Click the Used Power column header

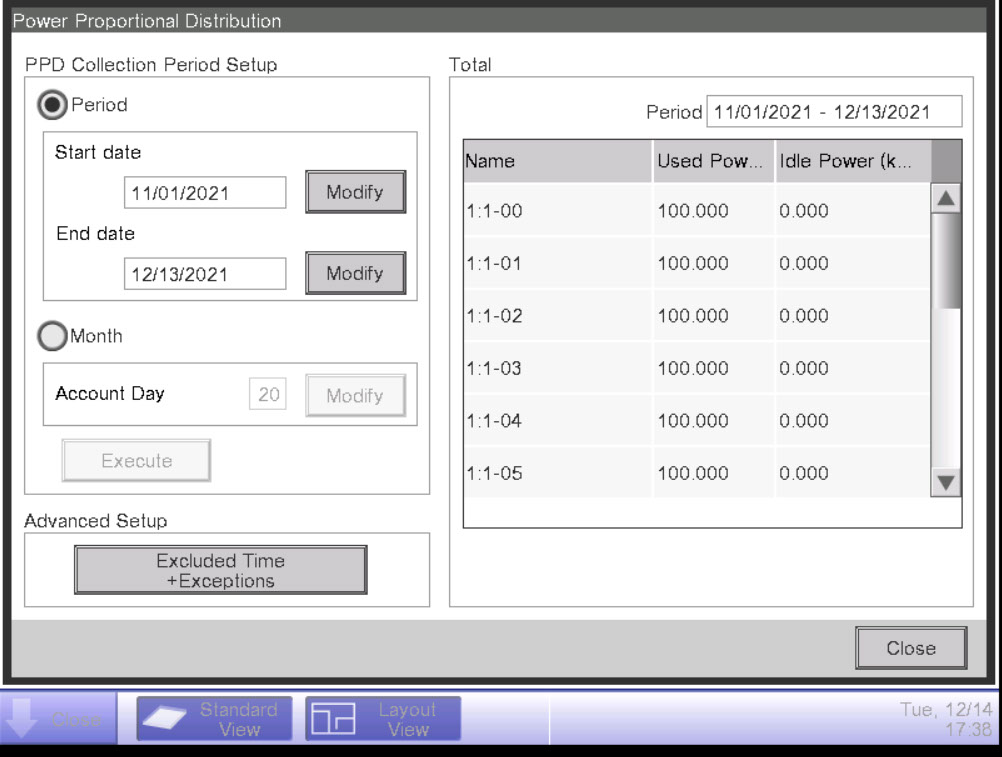713,161
